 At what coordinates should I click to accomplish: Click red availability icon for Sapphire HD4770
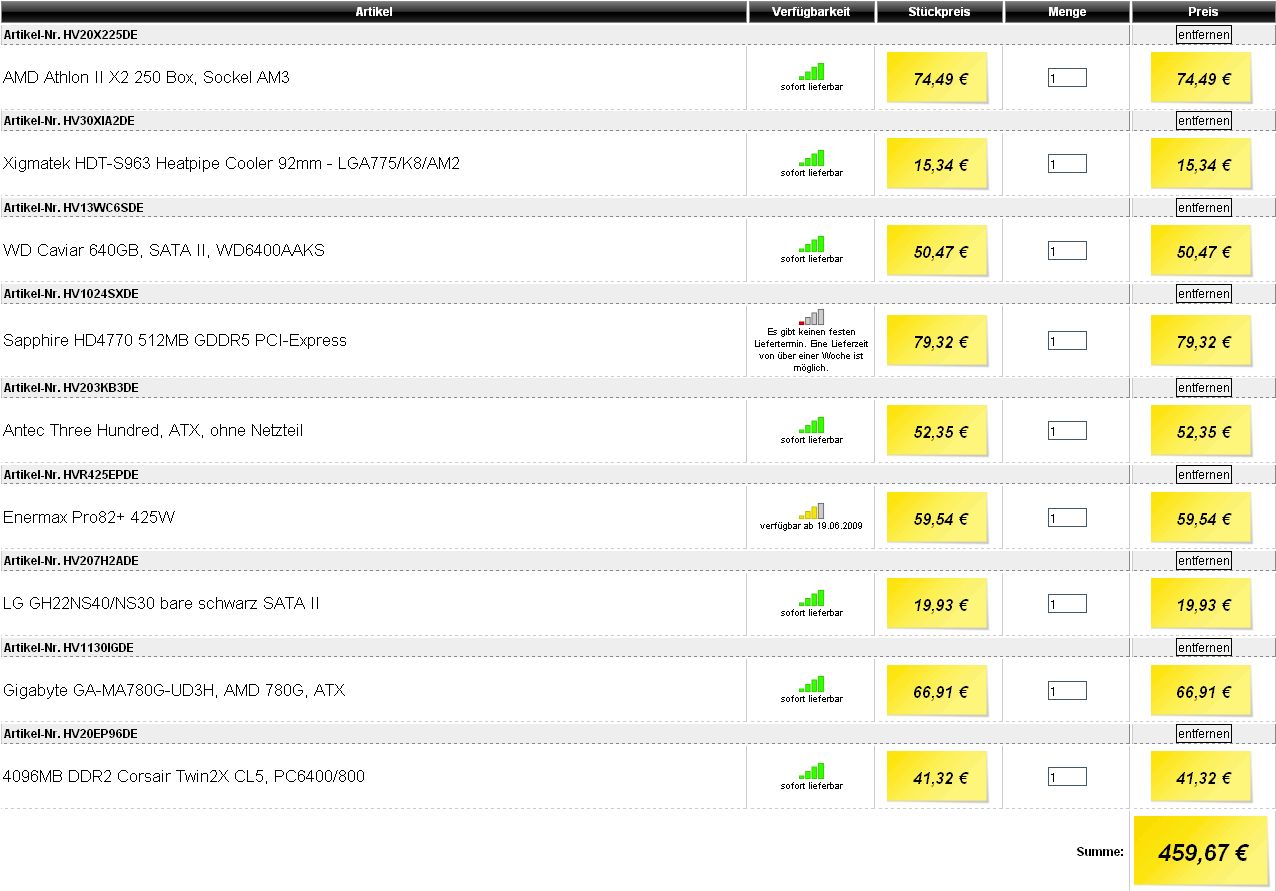tap(811, 317)
